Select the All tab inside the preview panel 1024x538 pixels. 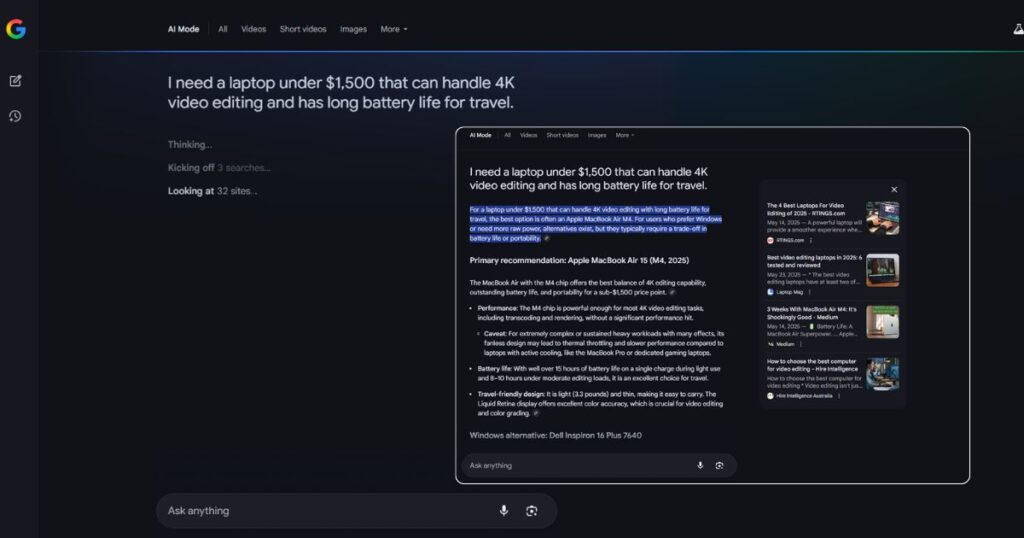507,135
